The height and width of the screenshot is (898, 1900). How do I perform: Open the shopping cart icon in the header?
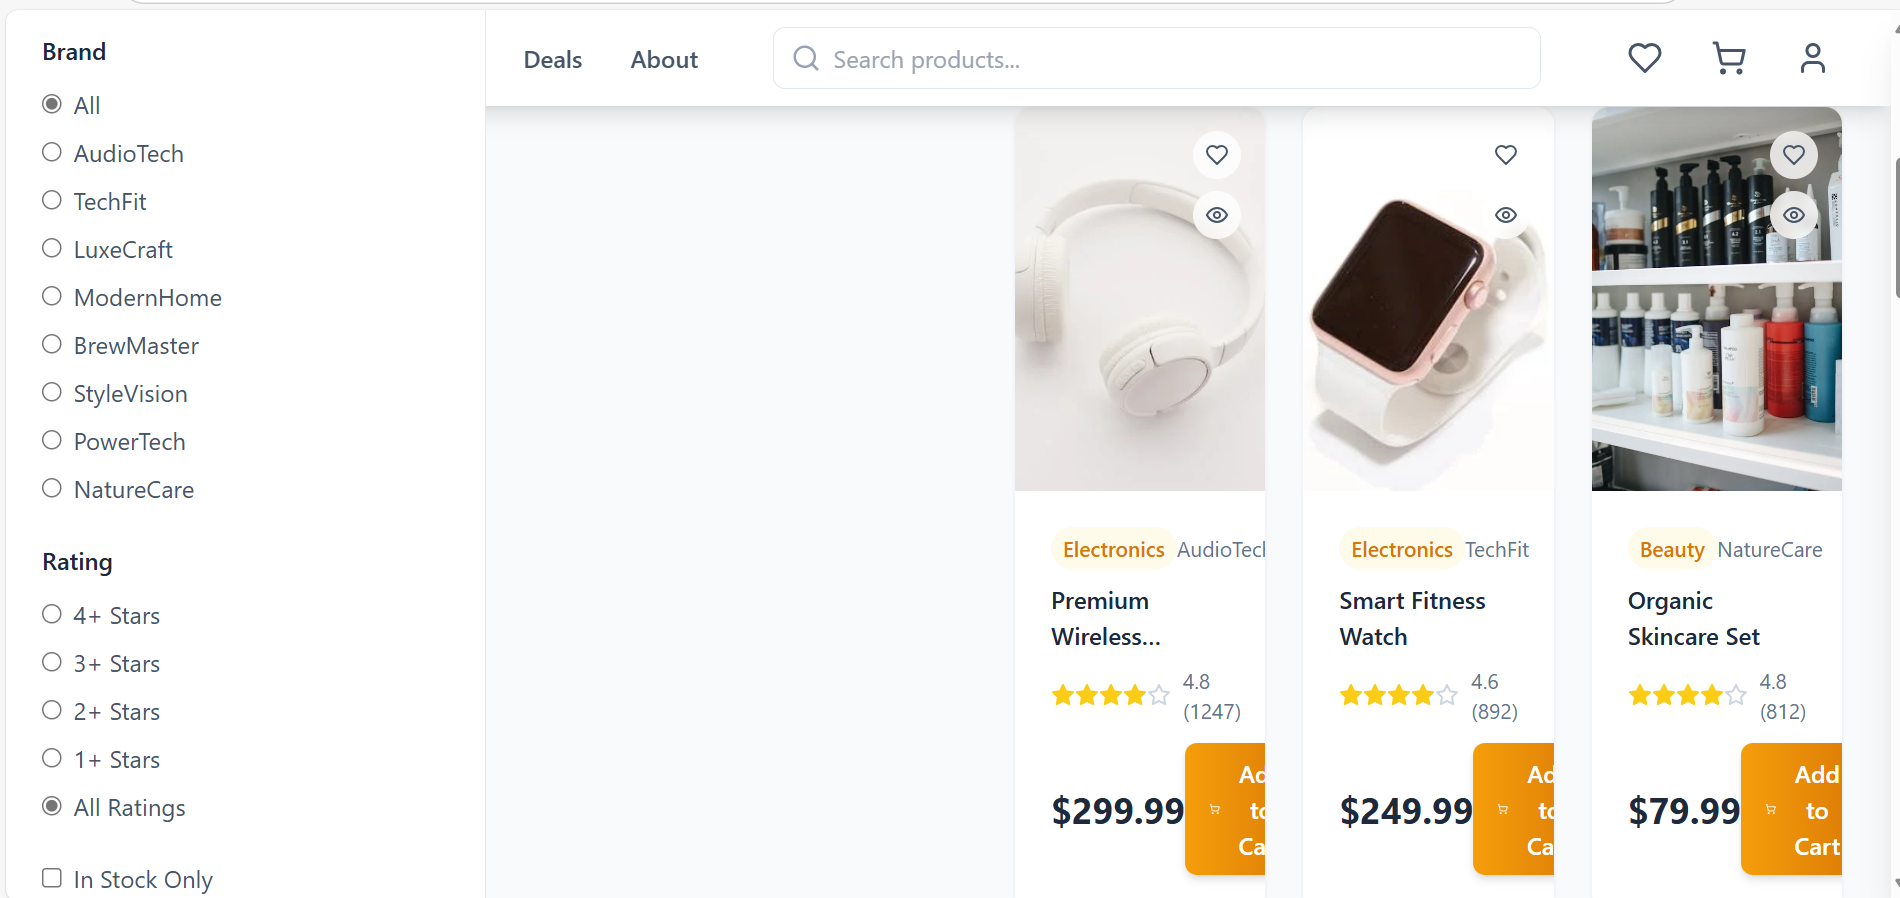pyautogui.click(x=1729, y=58)
